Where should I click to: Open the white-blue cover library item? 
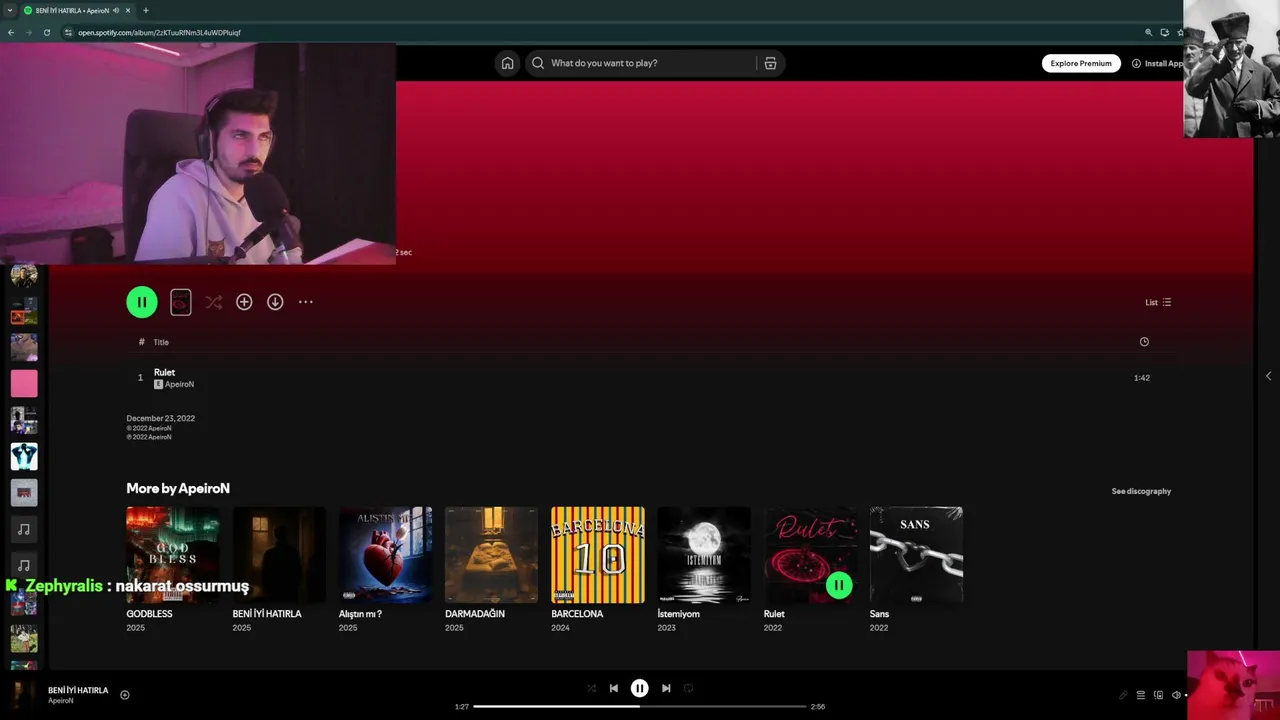point(24,456)
